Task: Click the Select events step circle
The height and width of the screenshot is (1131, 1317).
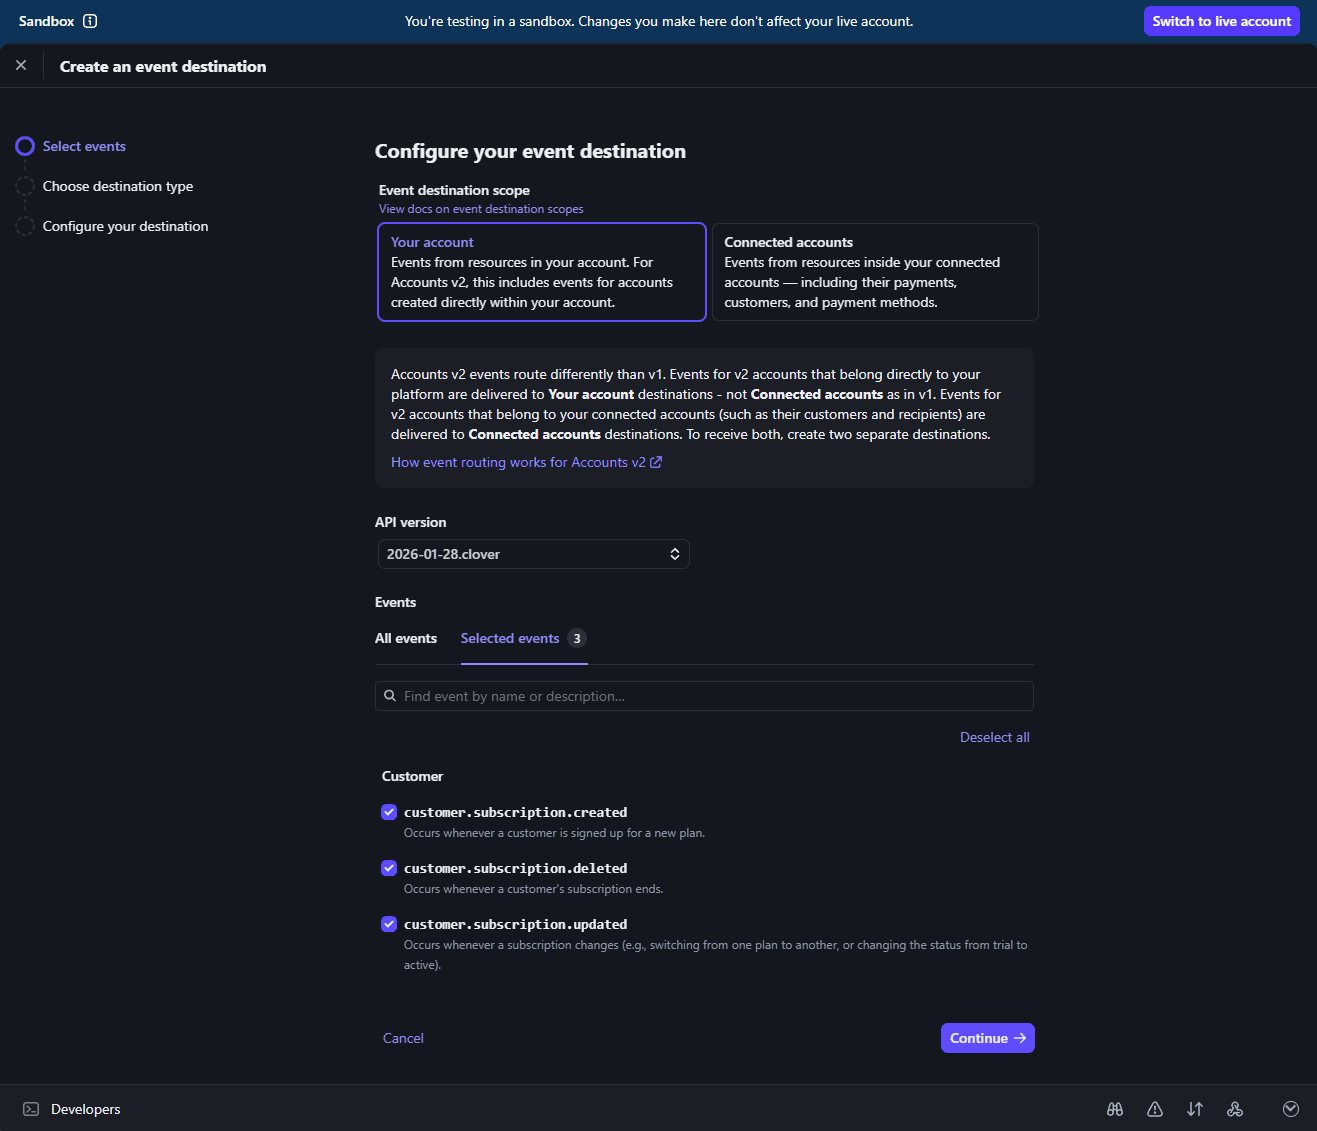Action: [25, 146]
